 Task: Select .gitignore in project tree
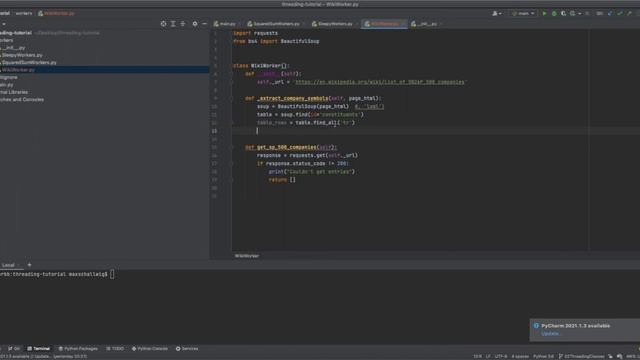(x=9, y=77)
